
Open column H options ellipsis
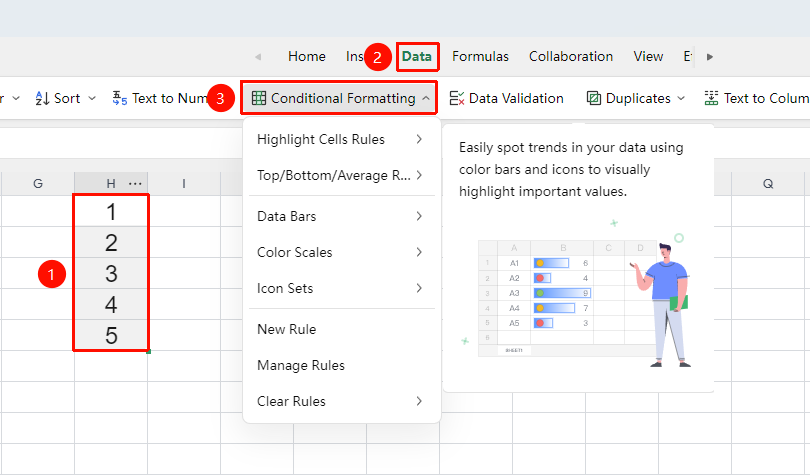click(135, 184)
